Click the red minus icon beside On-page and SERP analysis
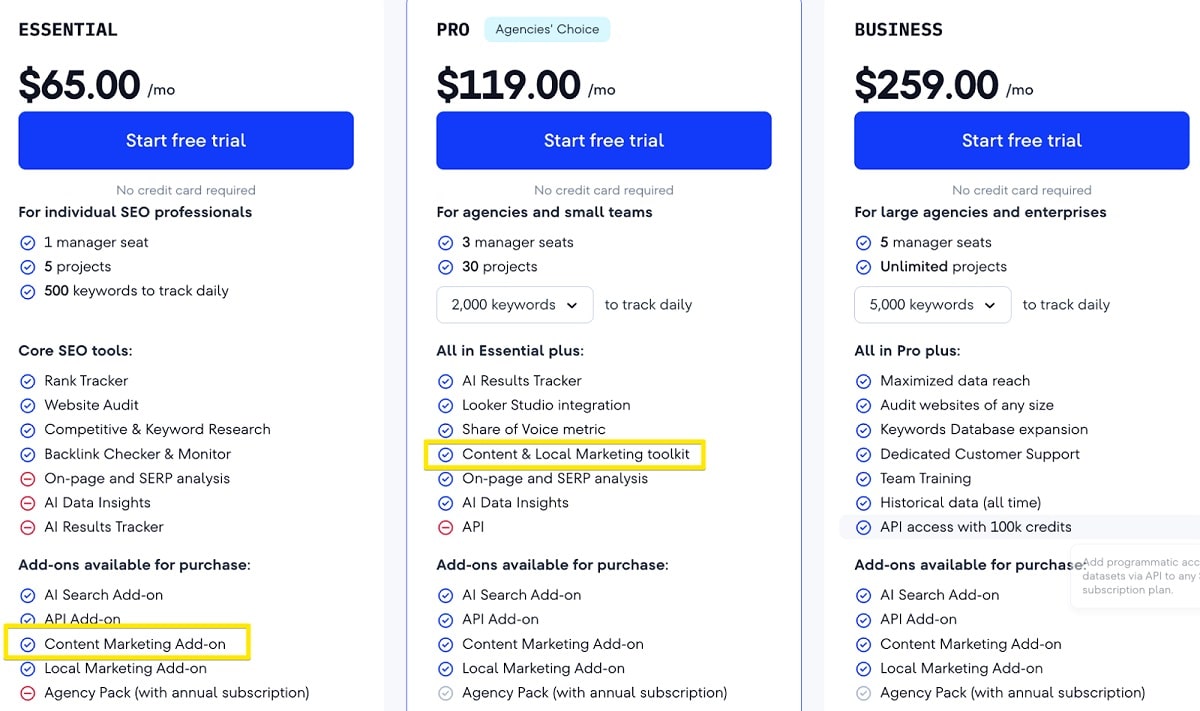Screen dimensions: 1200x711 coord(29,478)
